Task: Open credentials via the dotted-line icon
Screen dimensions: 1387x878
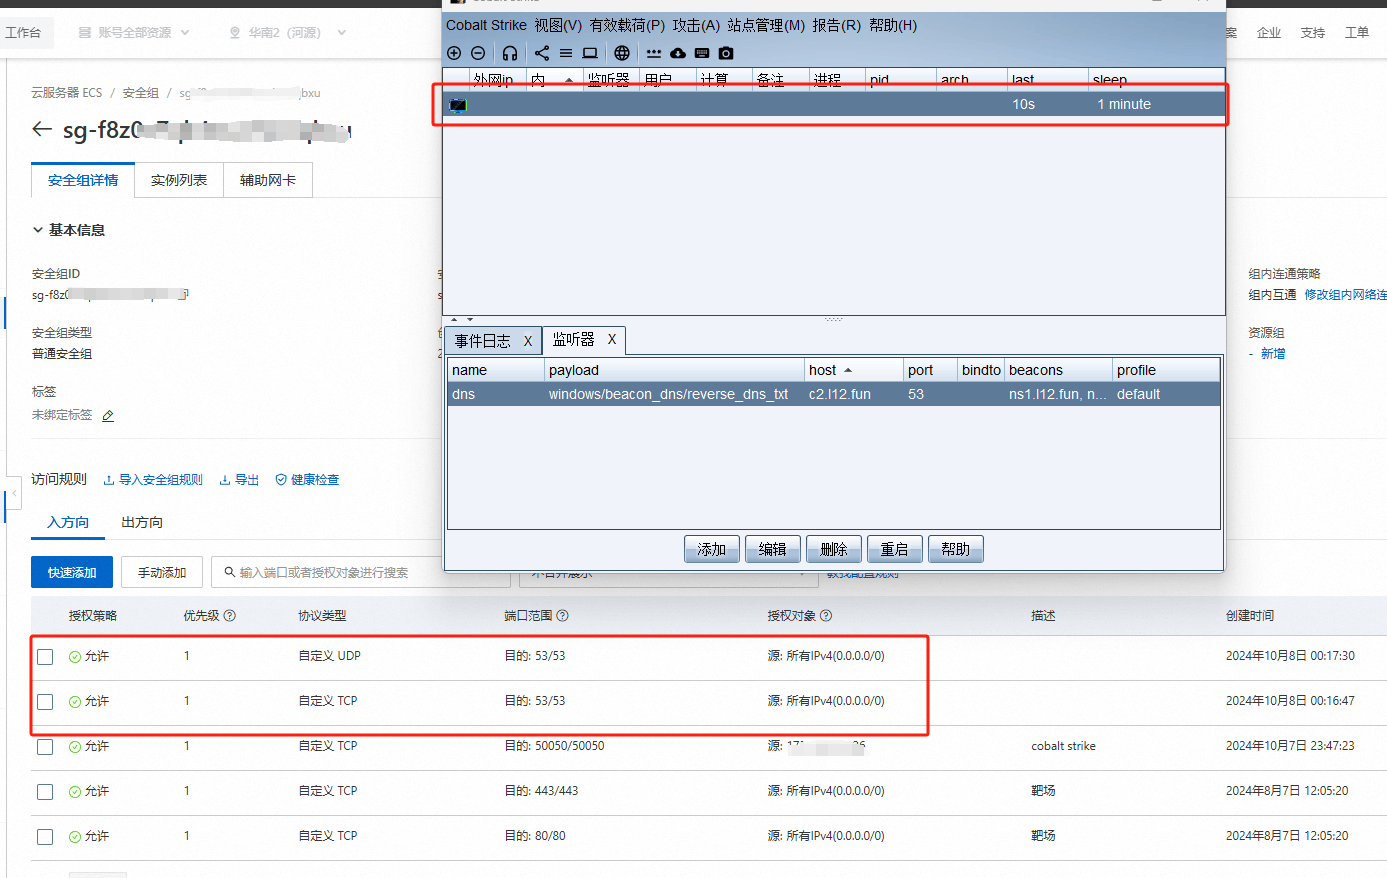Action: click(654, 53)
